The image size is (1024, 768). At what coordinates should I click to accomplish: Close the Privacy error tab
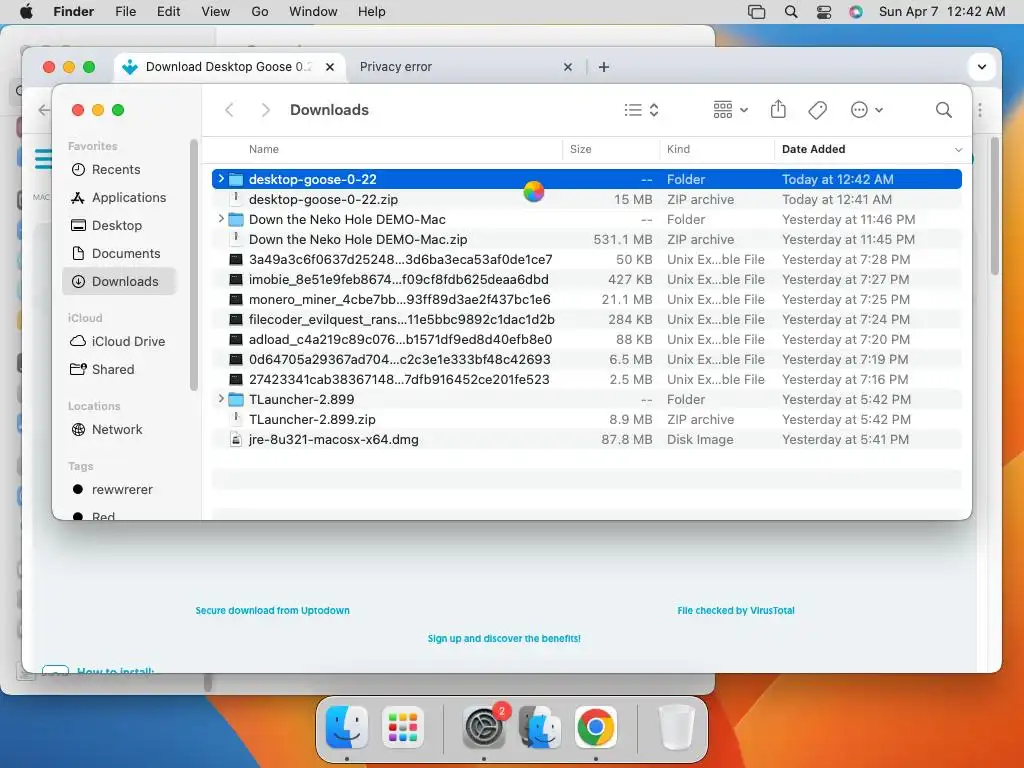[x=568, y=67]
